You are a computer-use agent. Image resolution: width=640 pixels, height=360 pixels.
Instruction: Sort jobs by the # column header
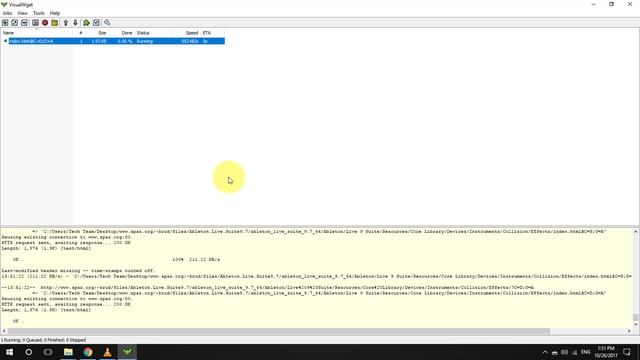pos(80,33)
